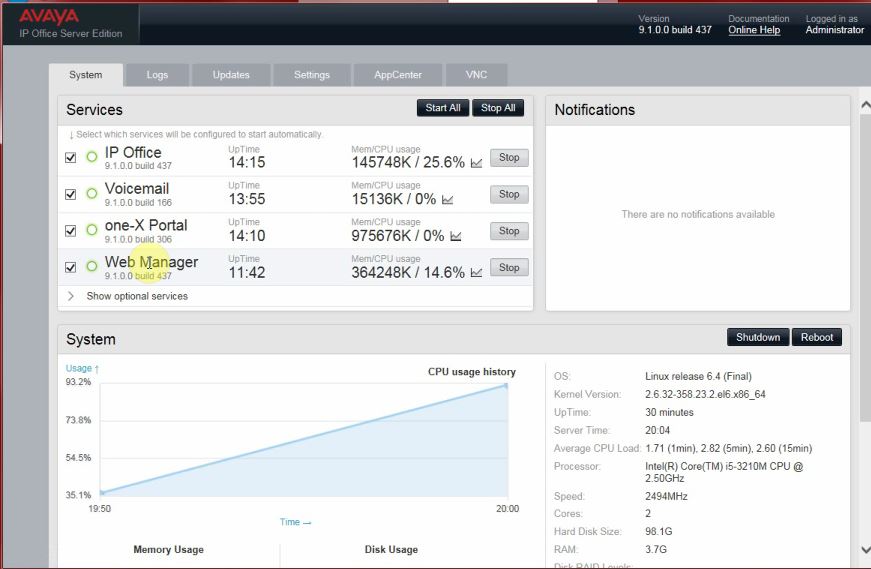The width and height of the screenshot is (871, 569).
Task: Click the Voicemail status indicator circle
Action: click(92, 193)
